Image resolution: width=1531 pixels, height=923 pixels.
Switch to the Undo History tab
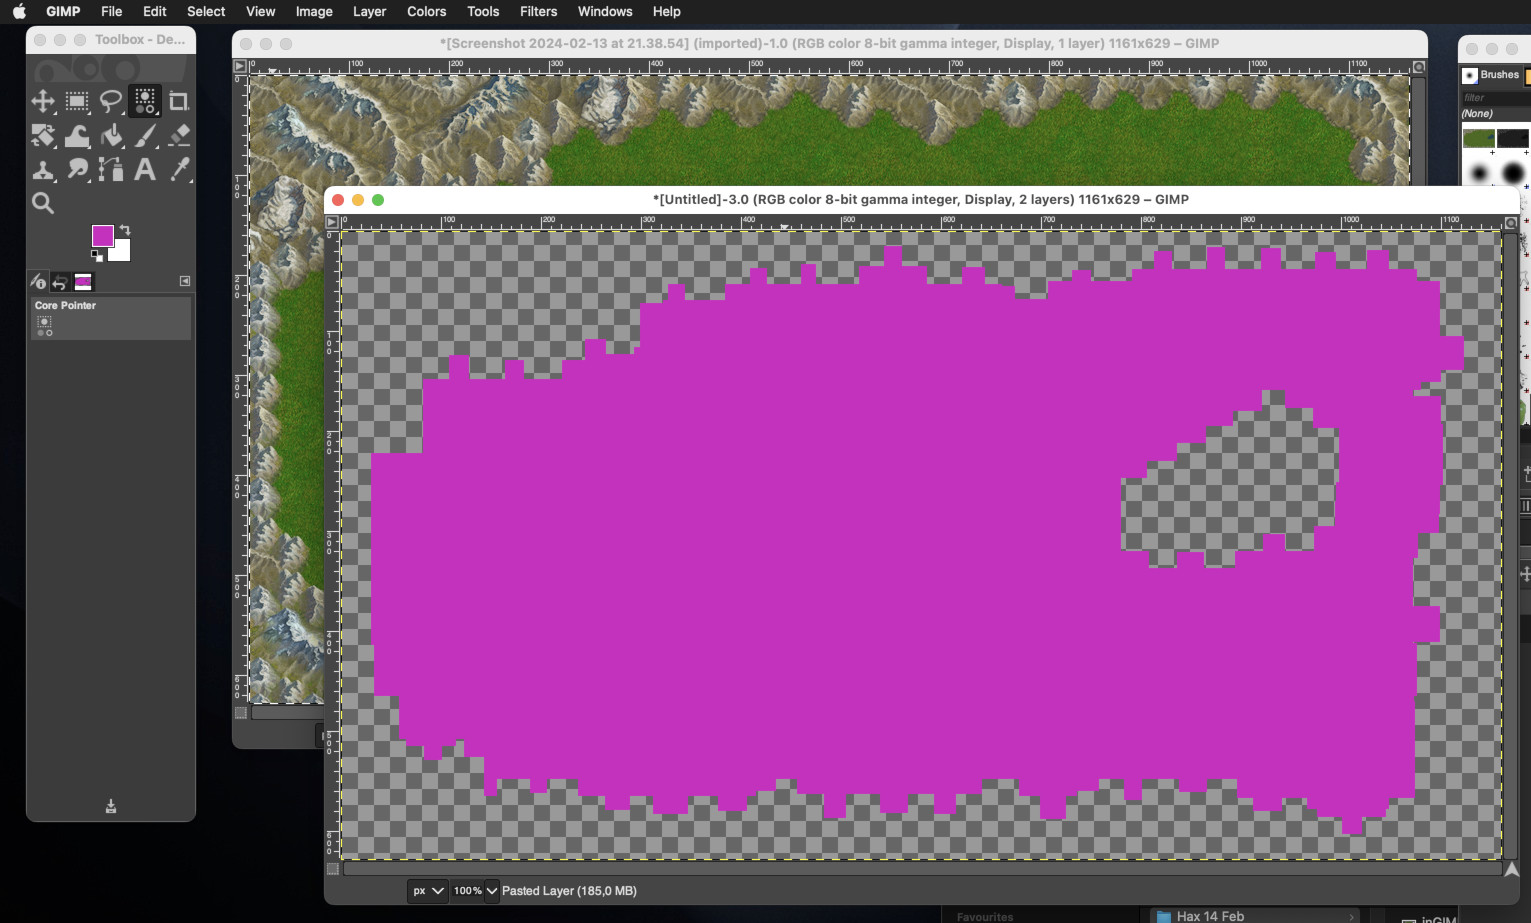click(60, 282)
